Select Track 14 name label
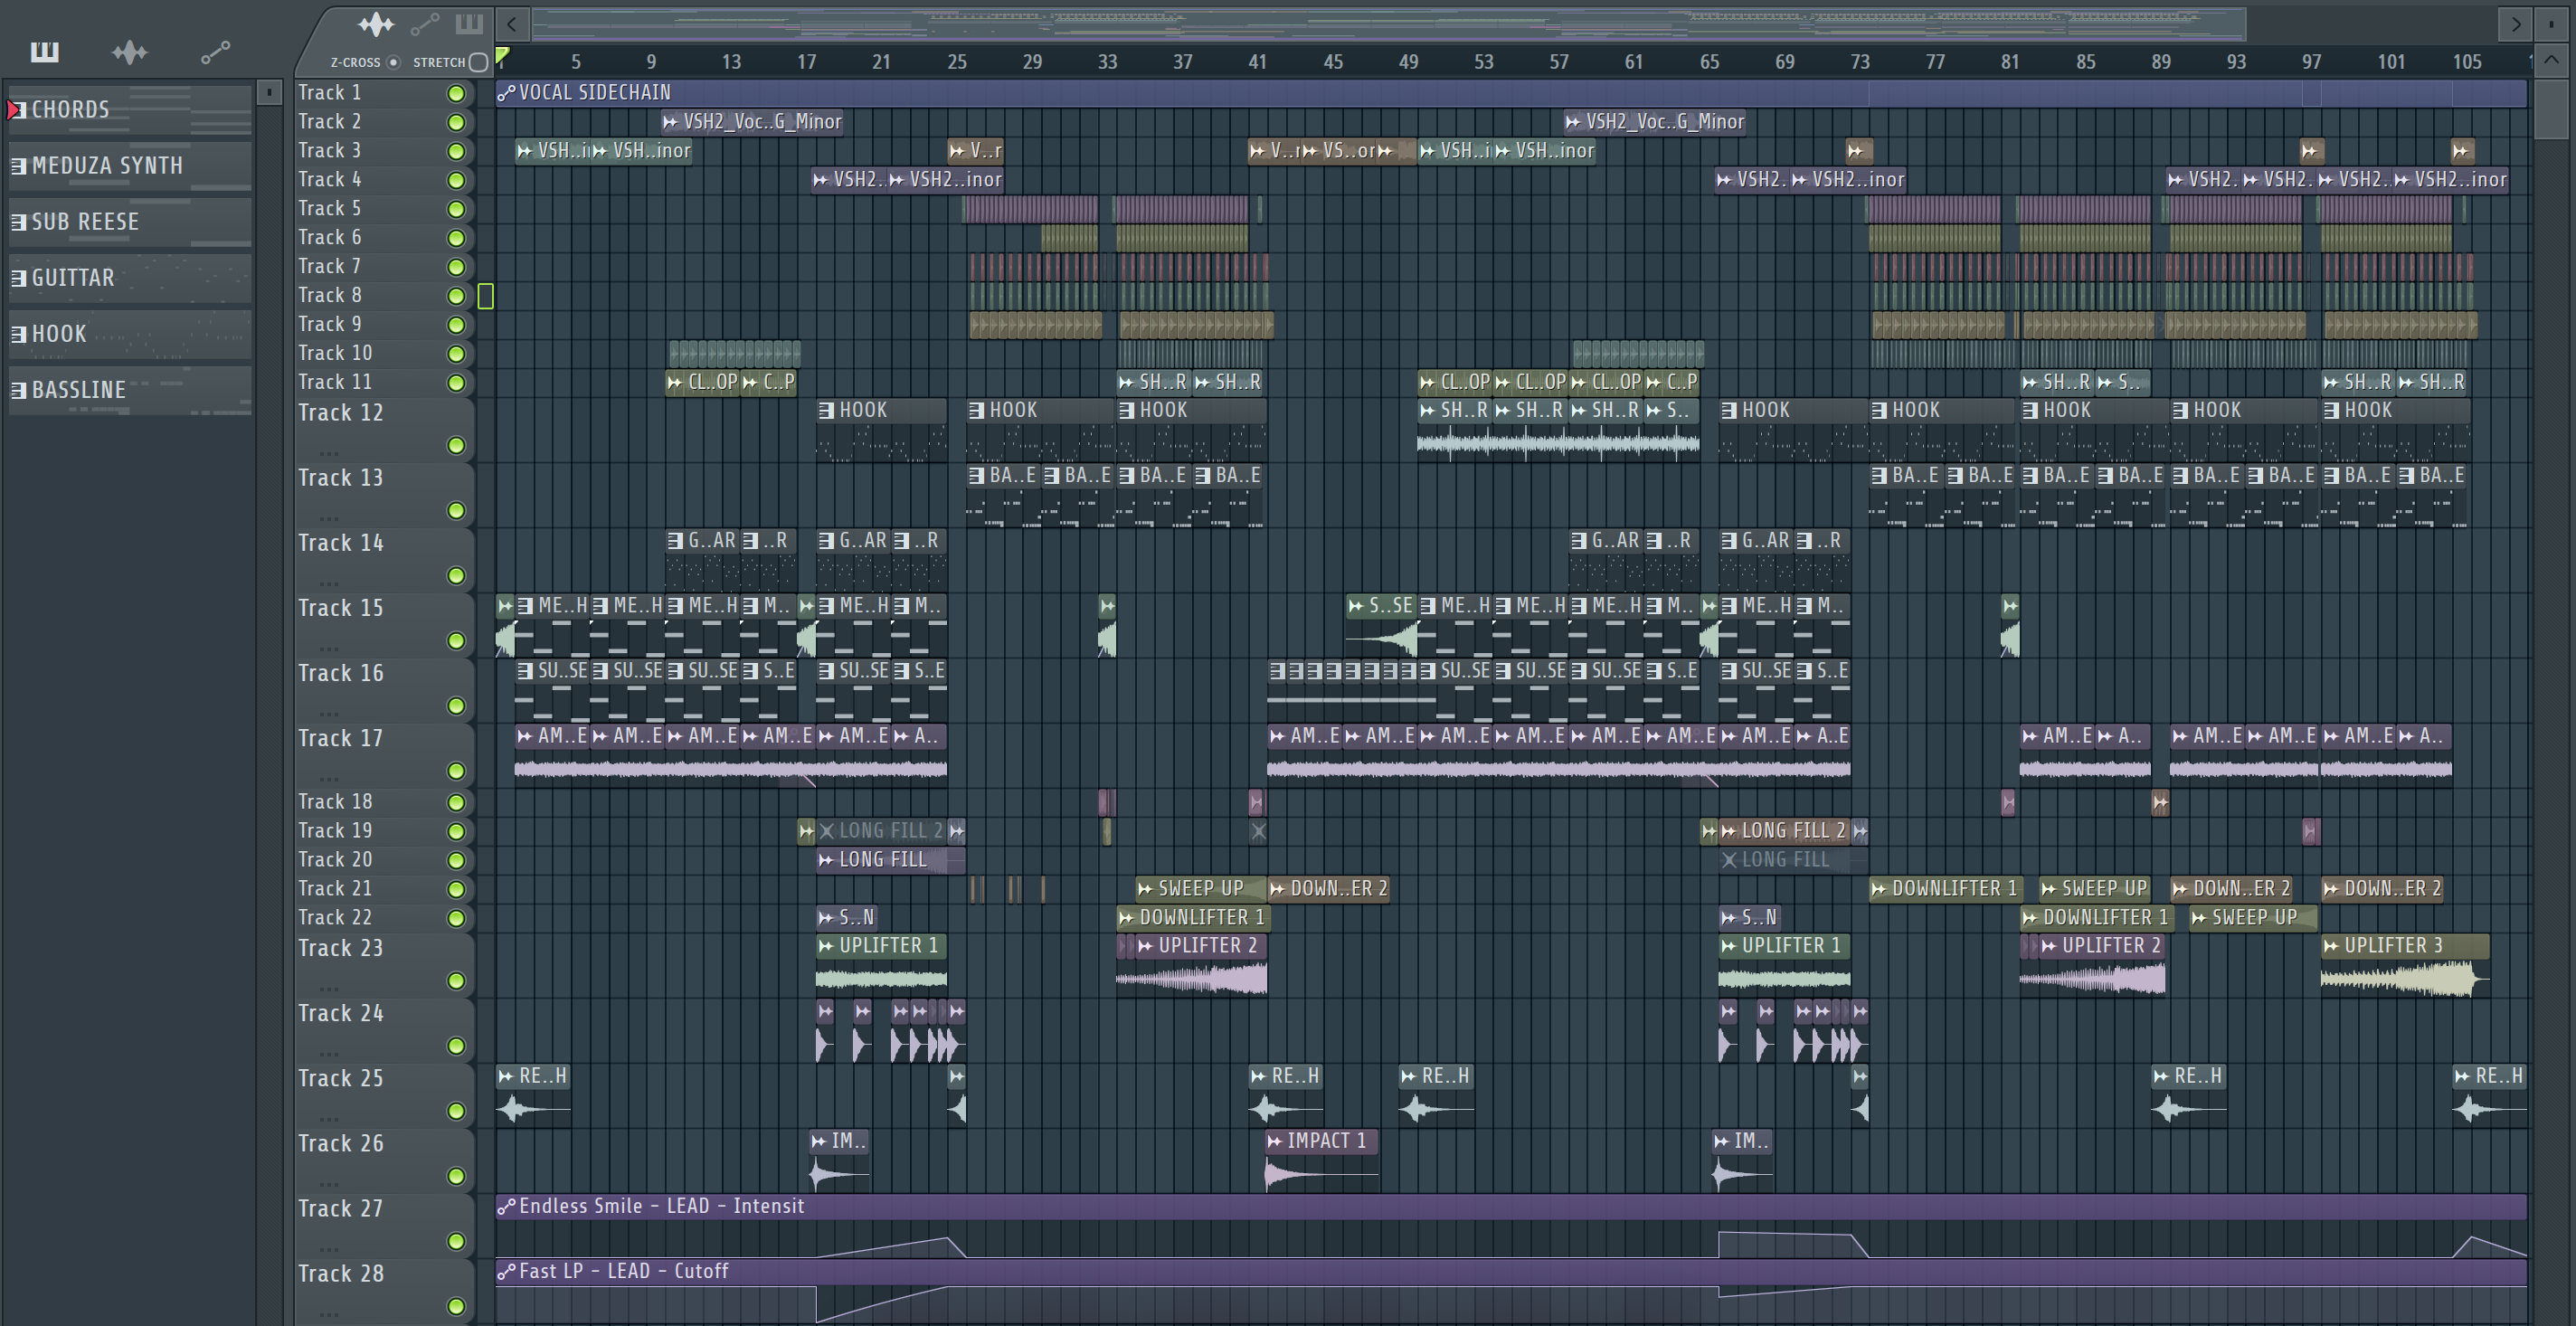The height and width of the screenshot is (1326, 2576). click(341, 543)
